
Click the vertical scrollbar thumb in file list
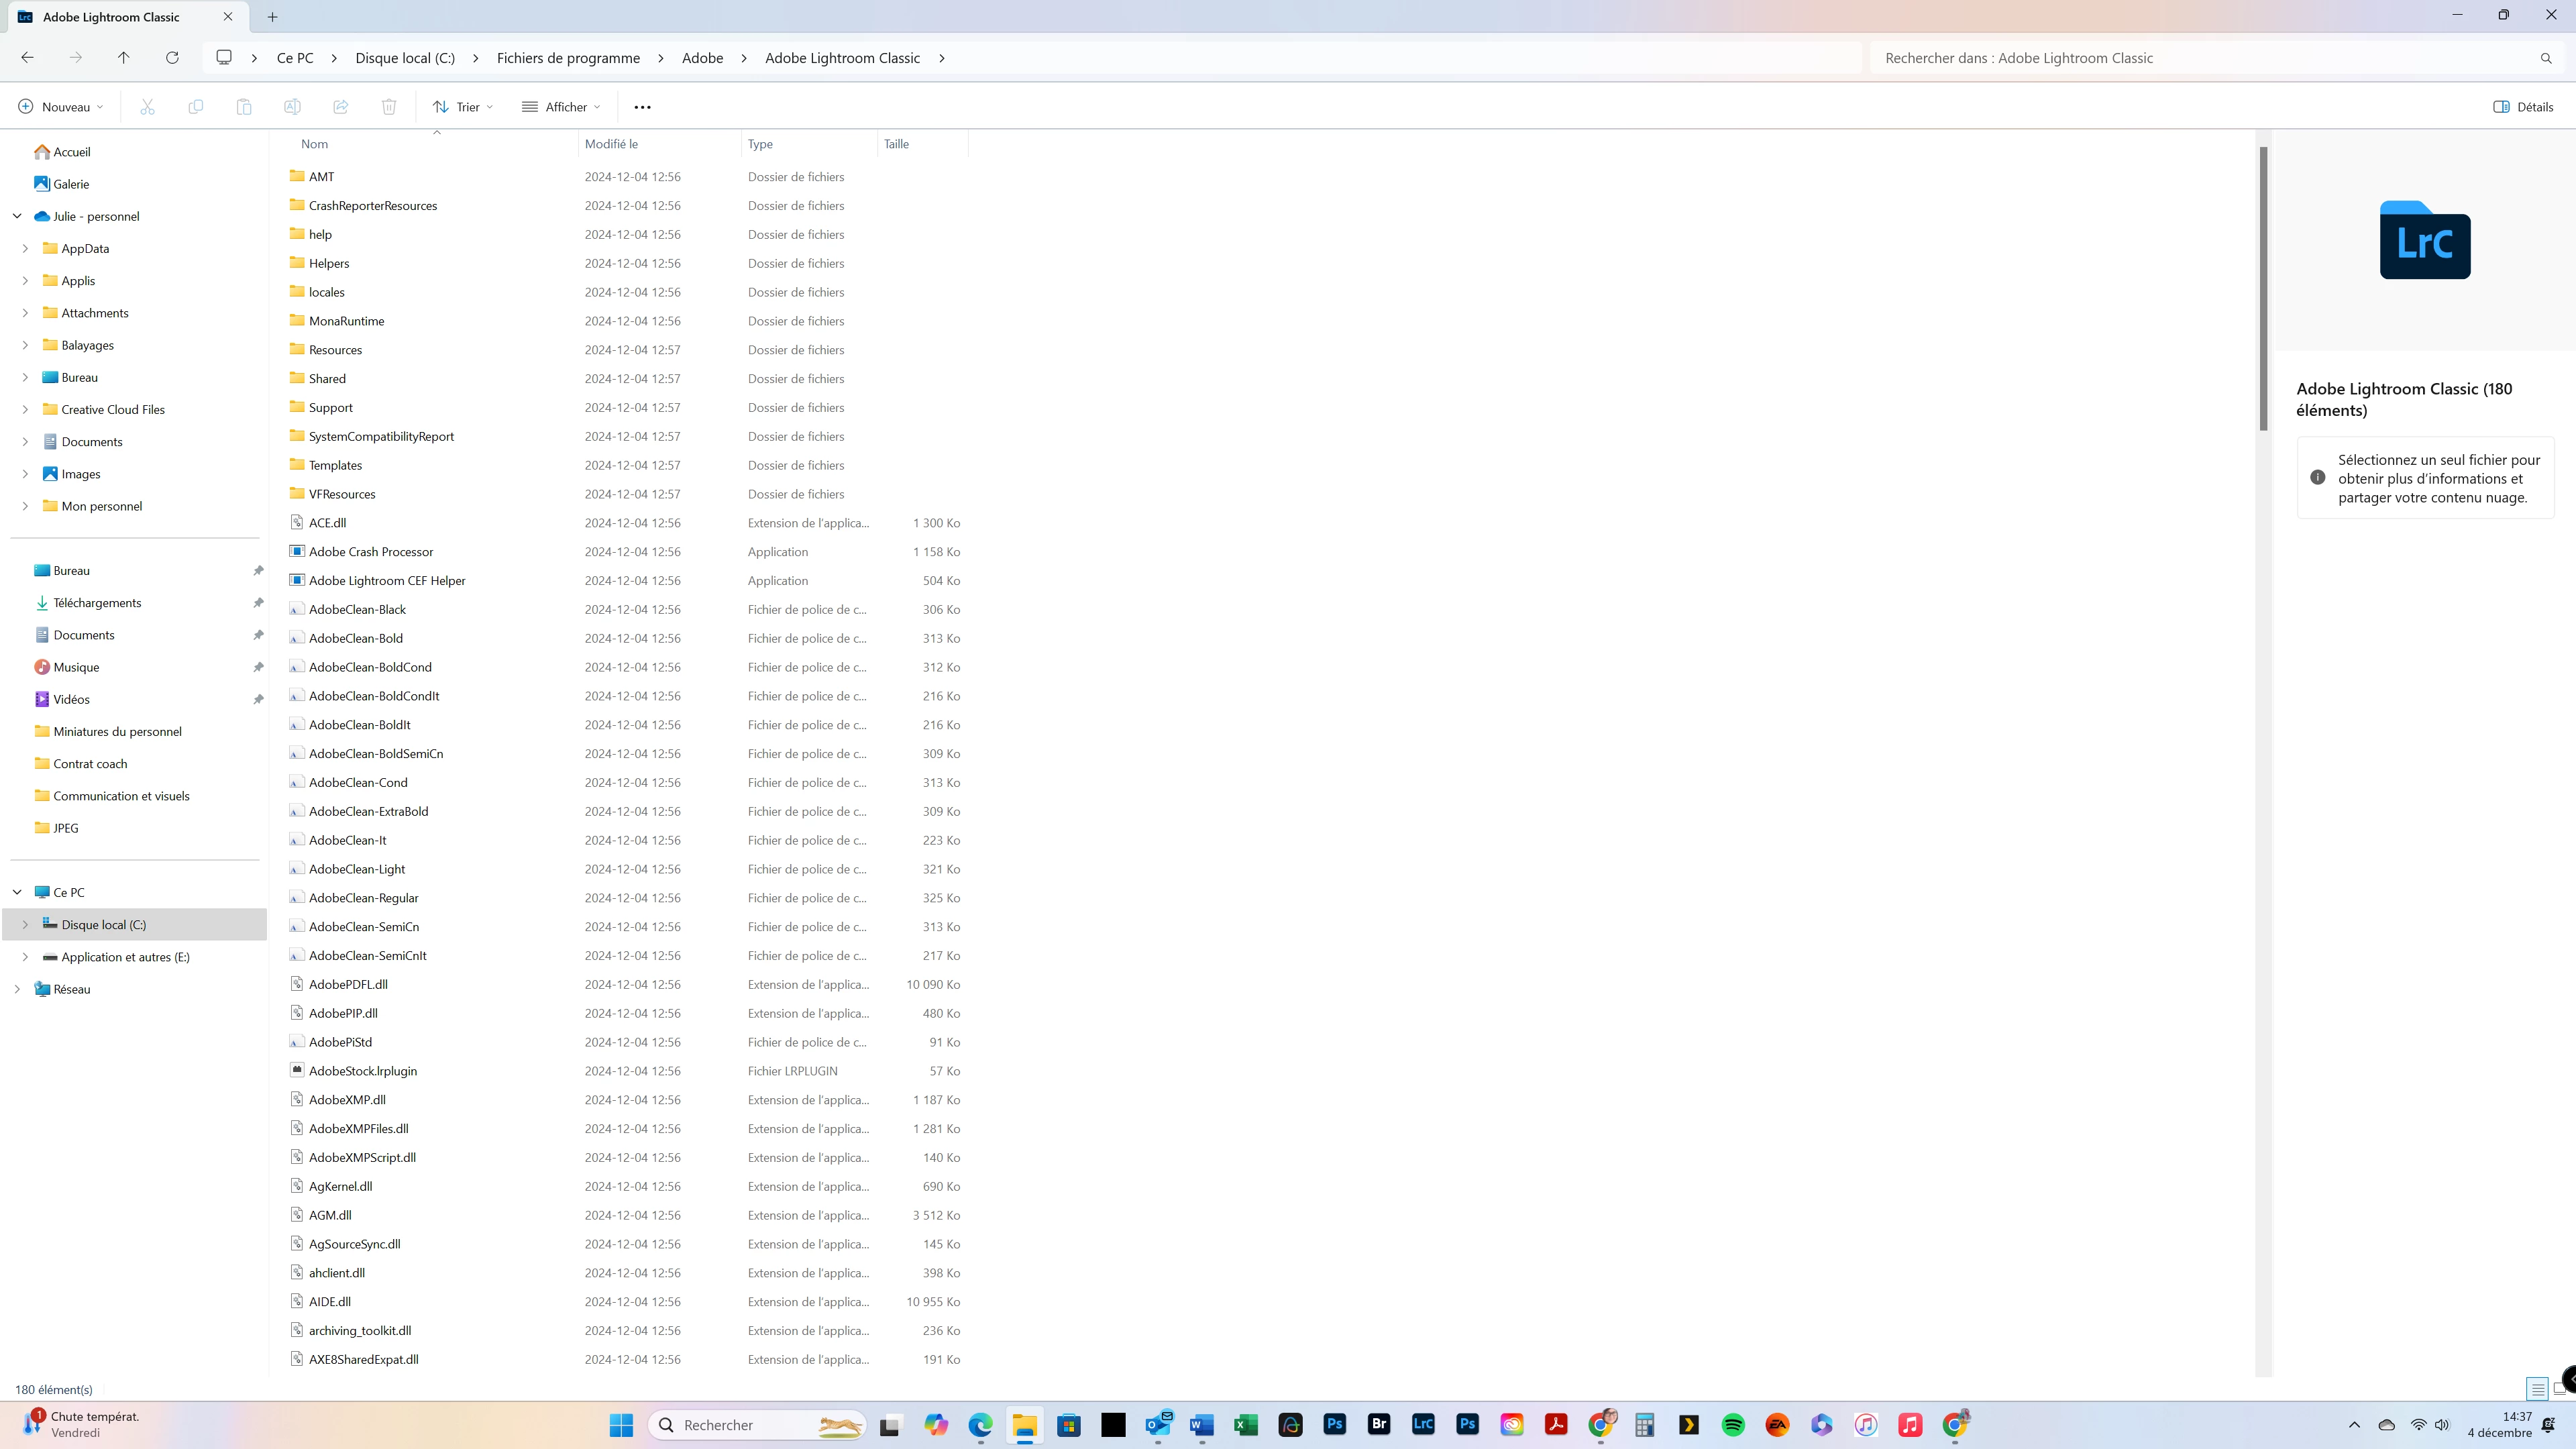coord(2263,290)
